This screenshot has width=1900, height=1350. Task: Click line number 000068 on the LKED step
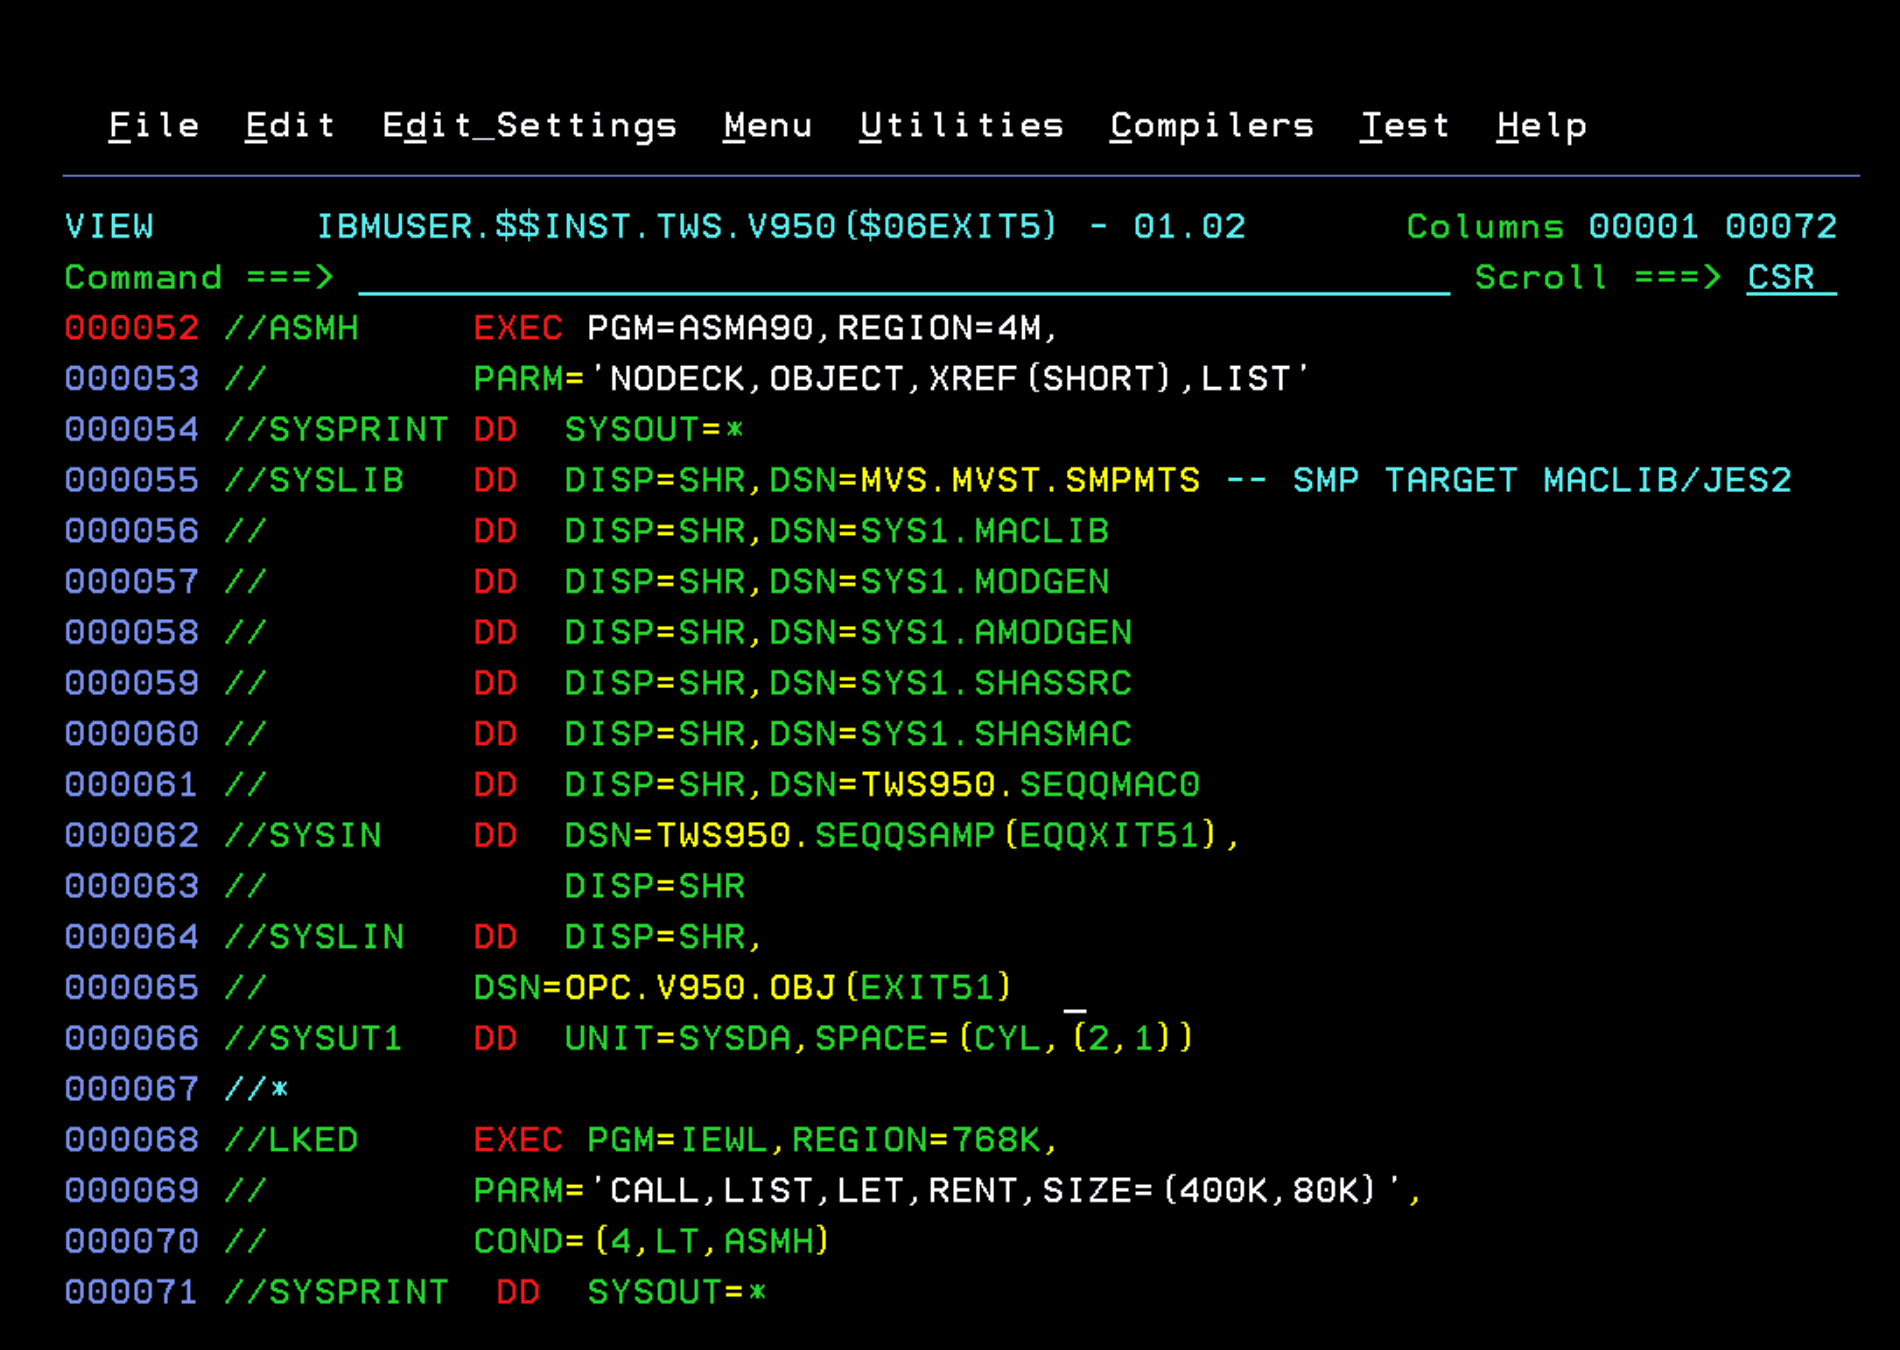(131, 1139)
